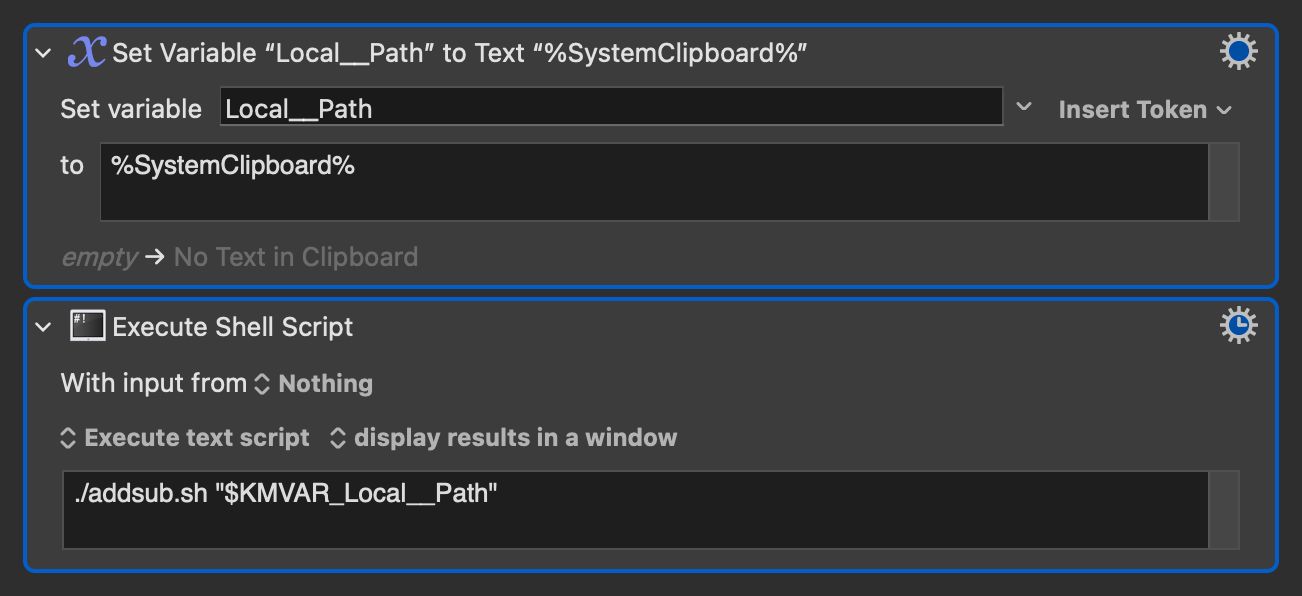This screenshot has width=1302, height=596.
Task: Click the %SystemClipboard% text field
Action: (x=655, y=182)
